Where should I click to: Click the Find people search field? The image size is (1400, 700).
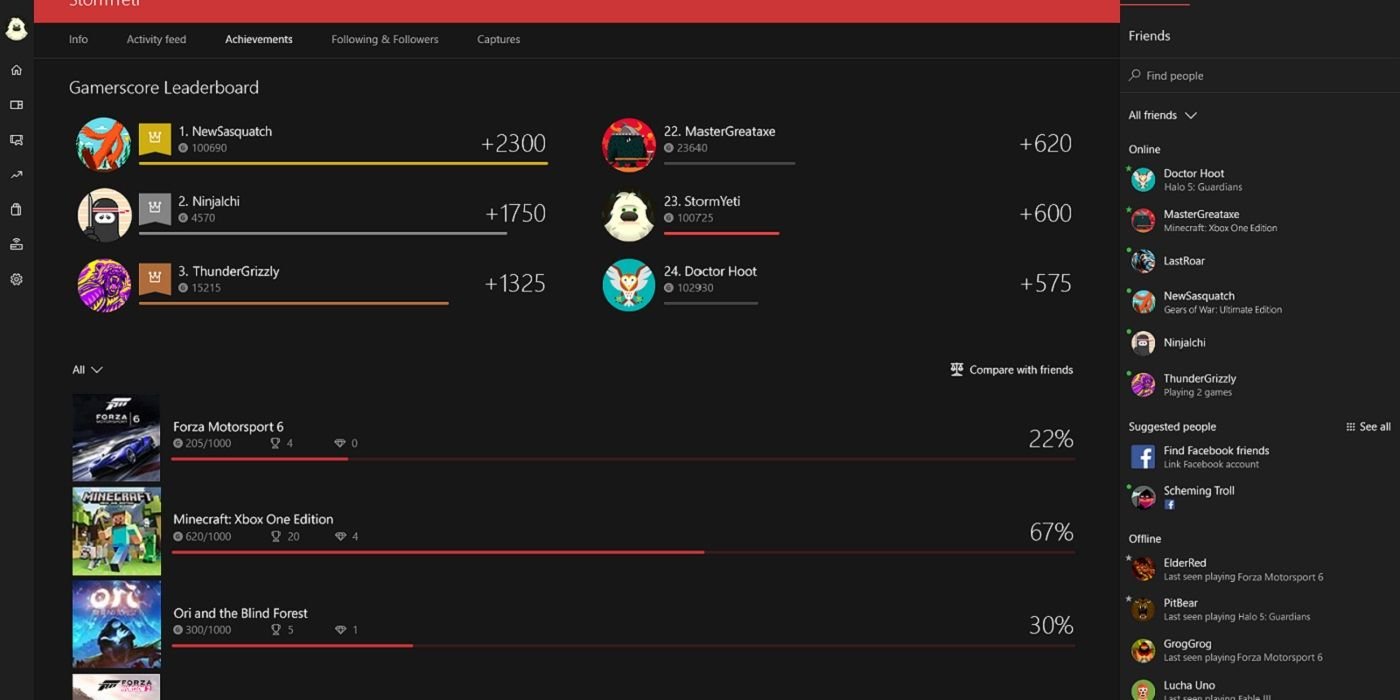pyautogui.click(x=1260, y=75)
